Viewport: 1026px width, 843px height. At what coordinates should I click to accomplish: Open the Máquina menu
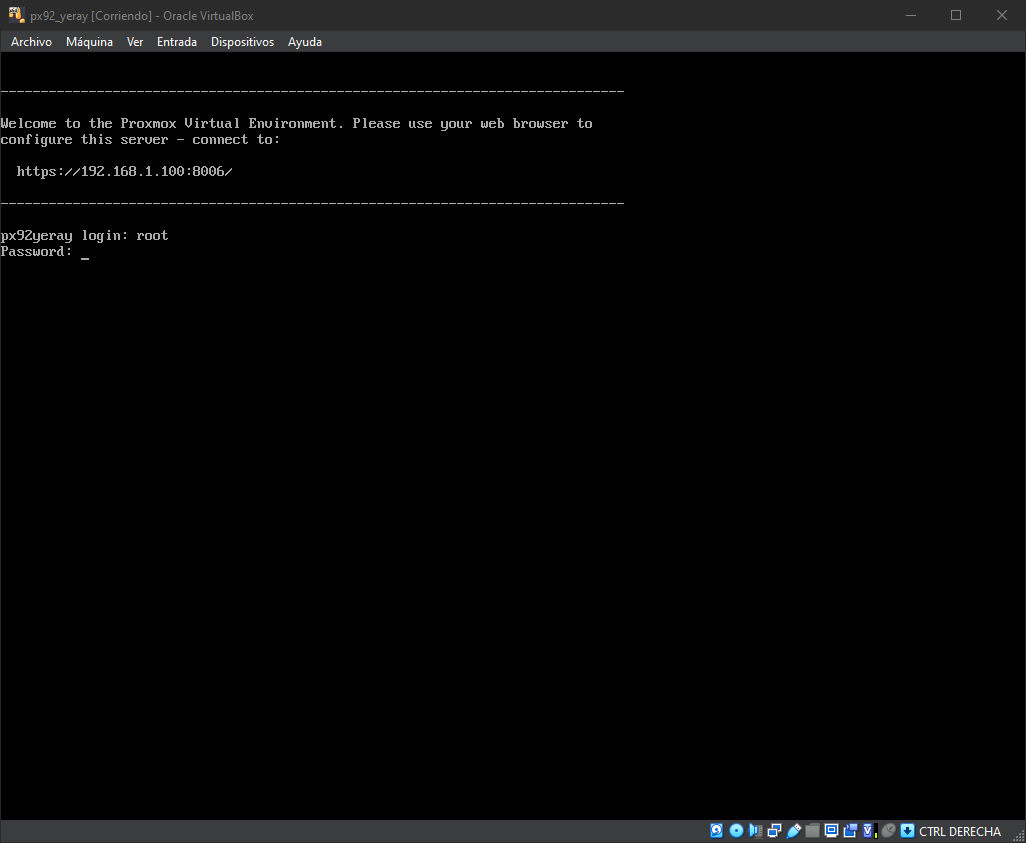tap(90, 42)
